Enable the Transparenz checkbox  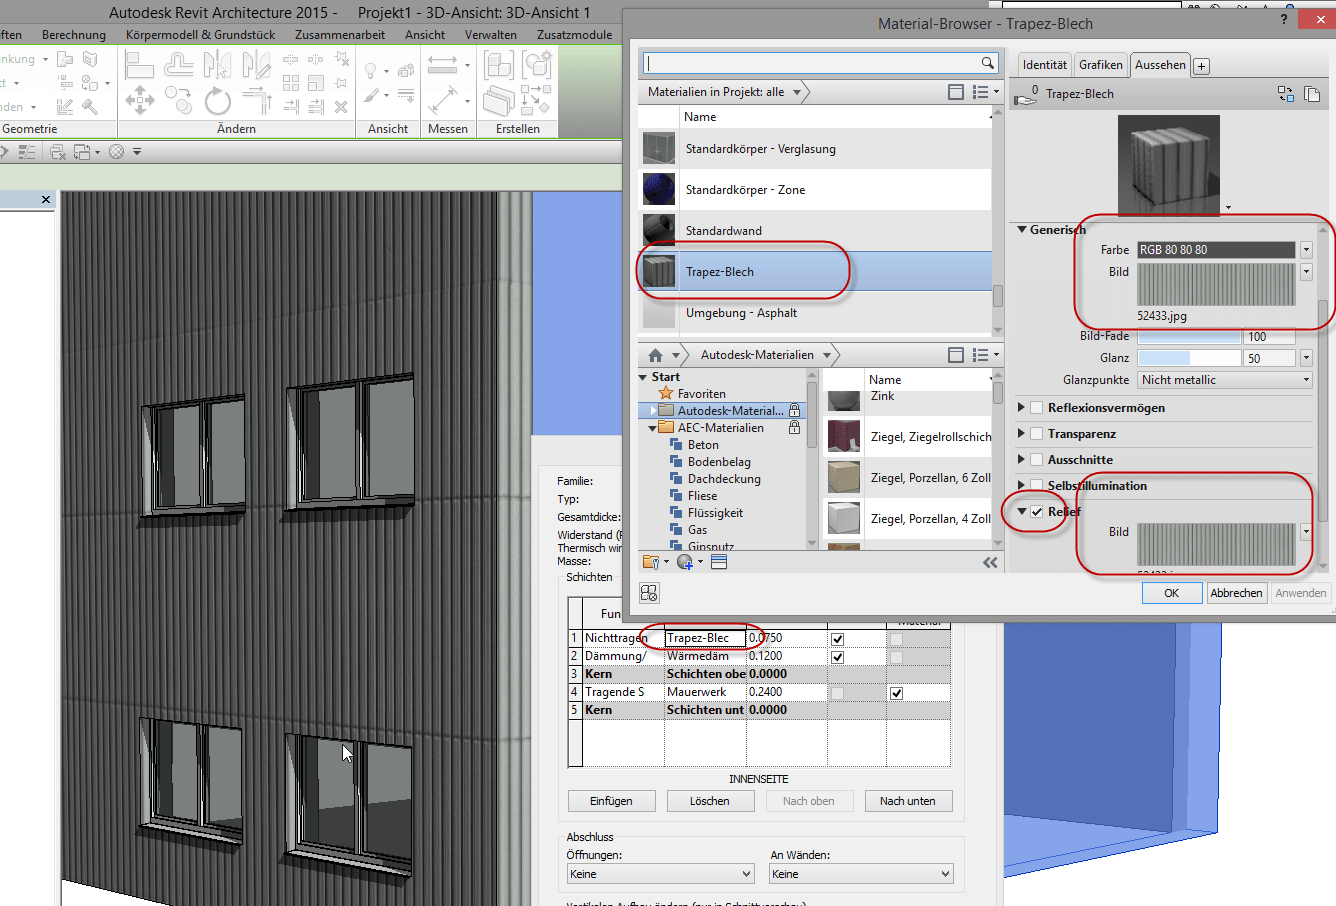pos(1037,434)
